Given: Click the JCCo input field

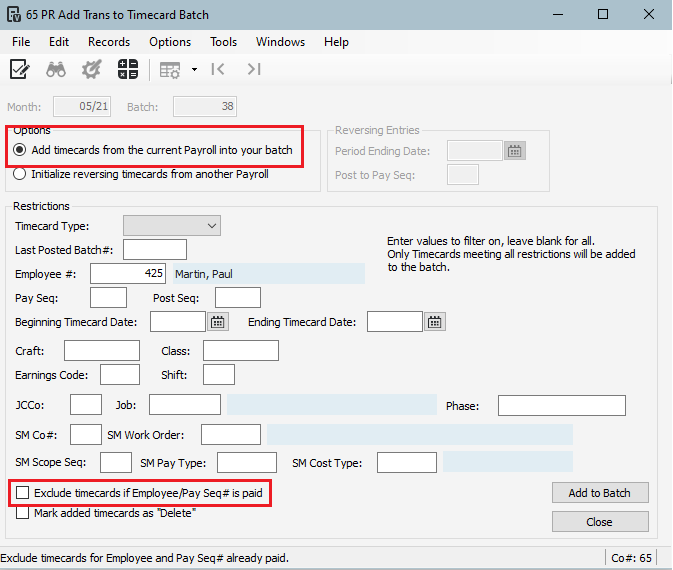Looking at the screenshot, I should [86, 405].
